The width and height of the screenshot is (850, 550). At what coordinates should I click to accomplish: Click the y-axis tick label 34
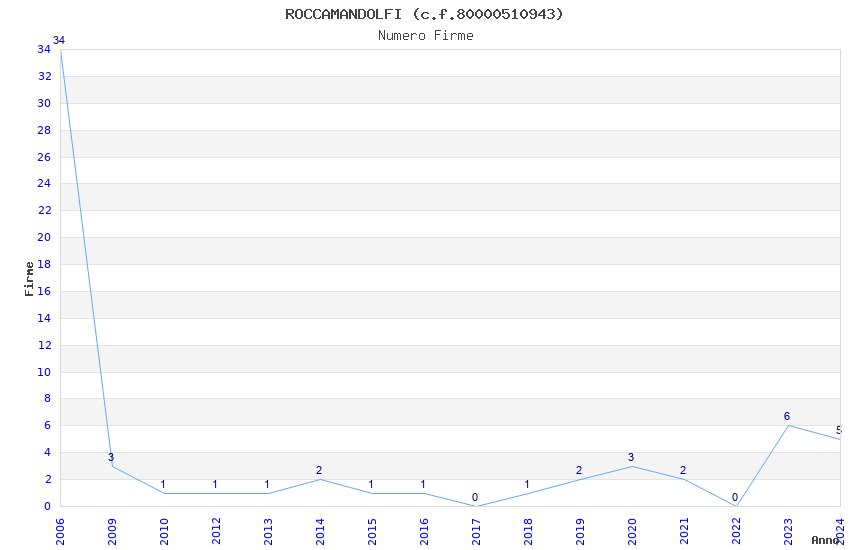coord(44,49)
